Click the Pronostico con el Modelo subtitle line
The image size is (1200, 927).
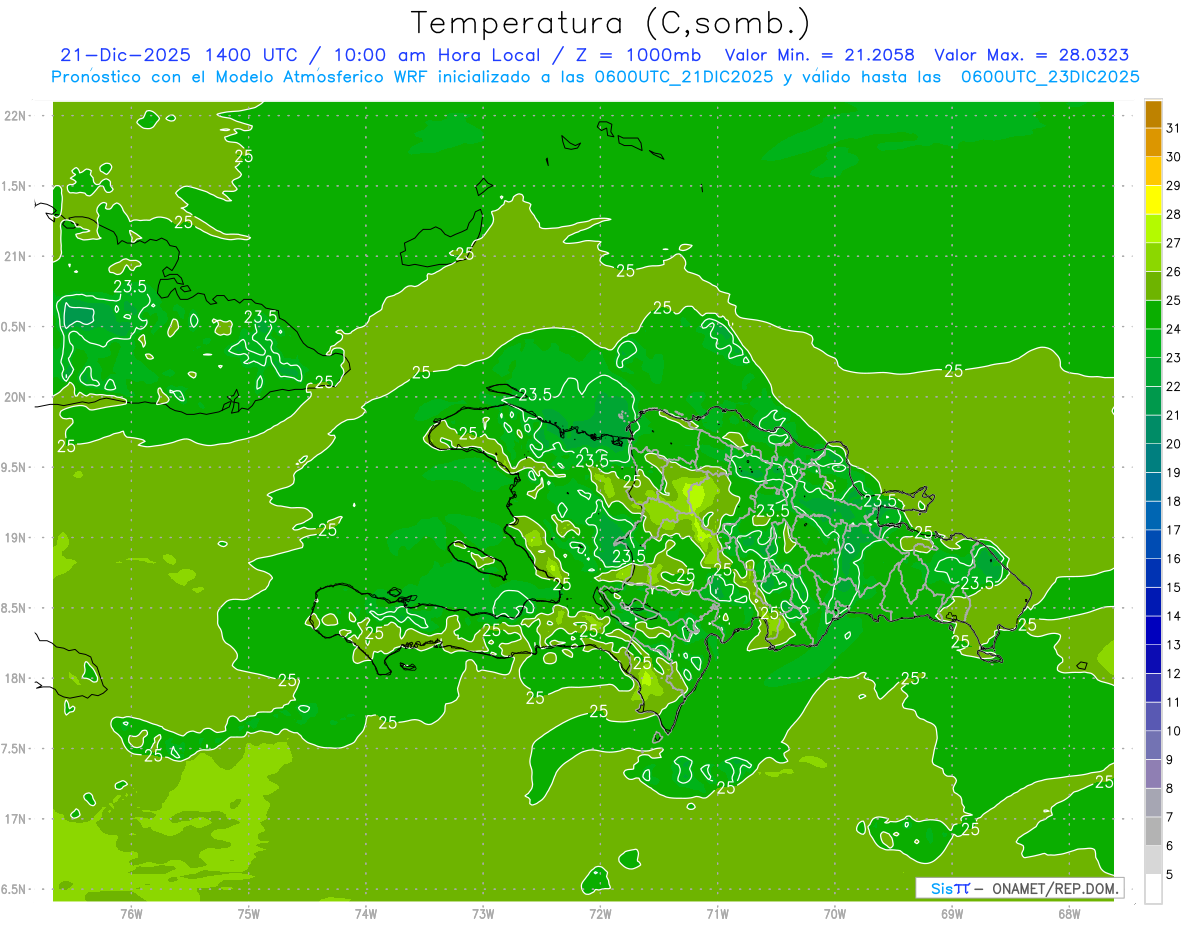pyautogui.click(x=594, y=77)
